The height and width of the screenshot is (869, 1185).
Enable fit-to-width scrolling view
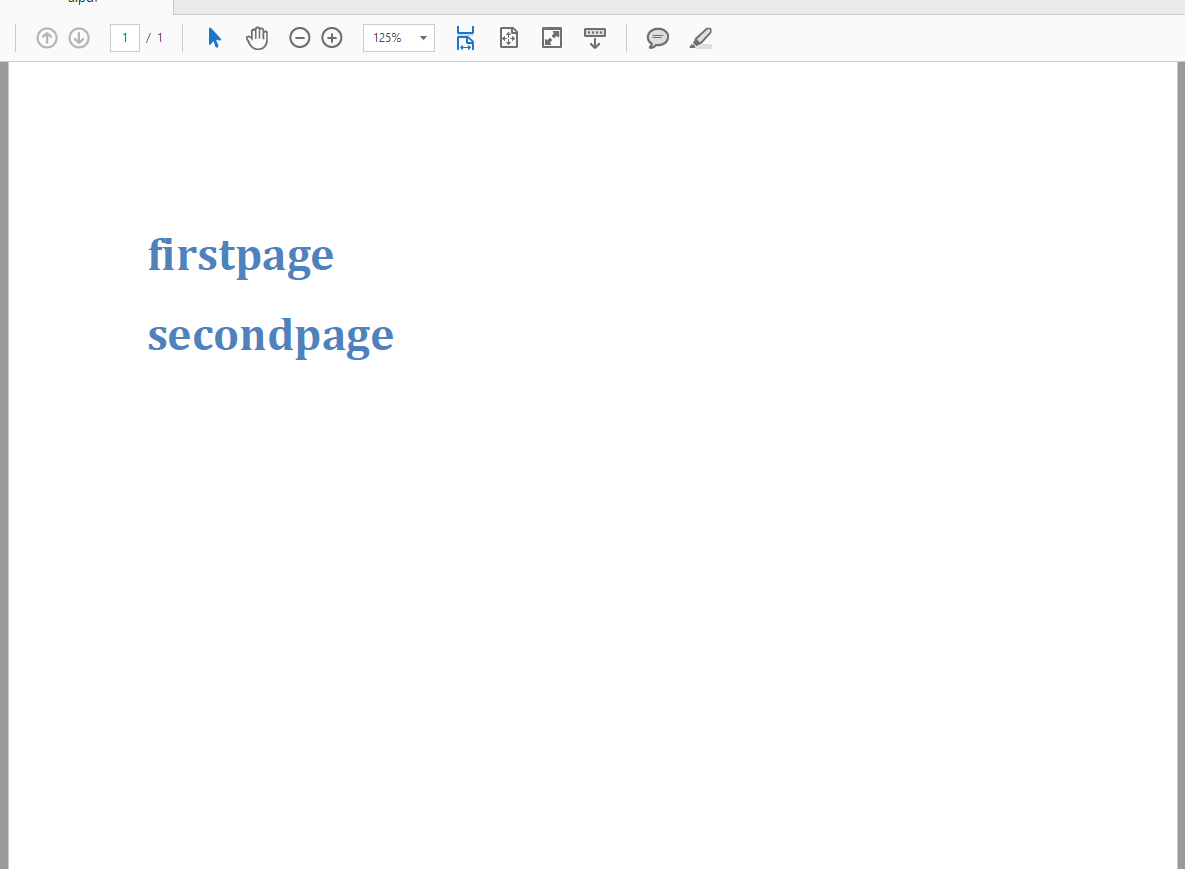point(465,38)
